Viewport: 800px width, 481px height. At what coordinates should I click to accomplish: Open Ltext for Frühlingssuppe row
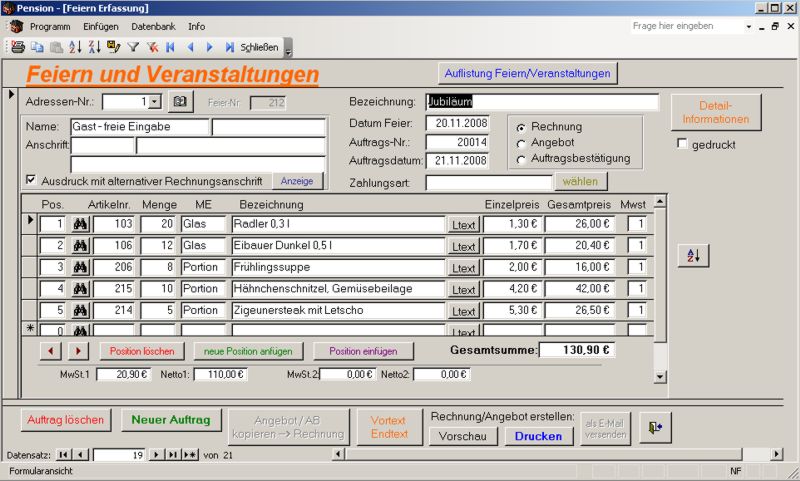[x=464, y=268]
